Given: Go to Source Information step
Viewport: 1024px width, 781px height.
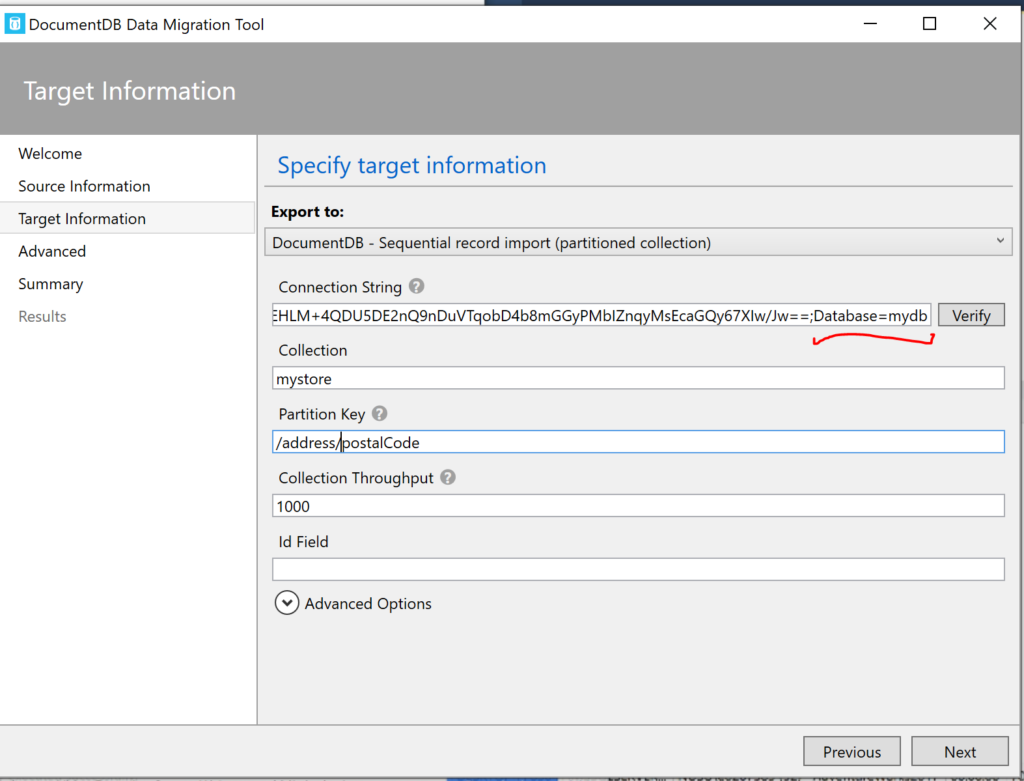Looking at the screenshot, I should click(84, 186).
